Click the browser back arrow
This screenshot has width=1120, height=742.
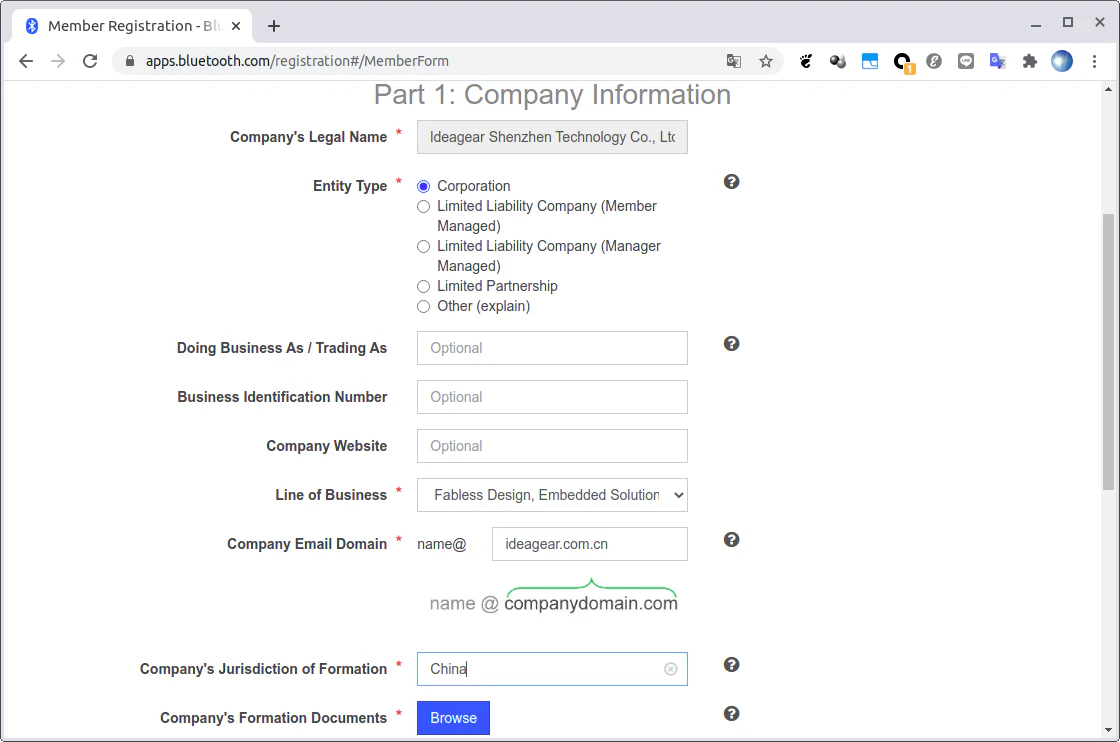pos(26,61)
